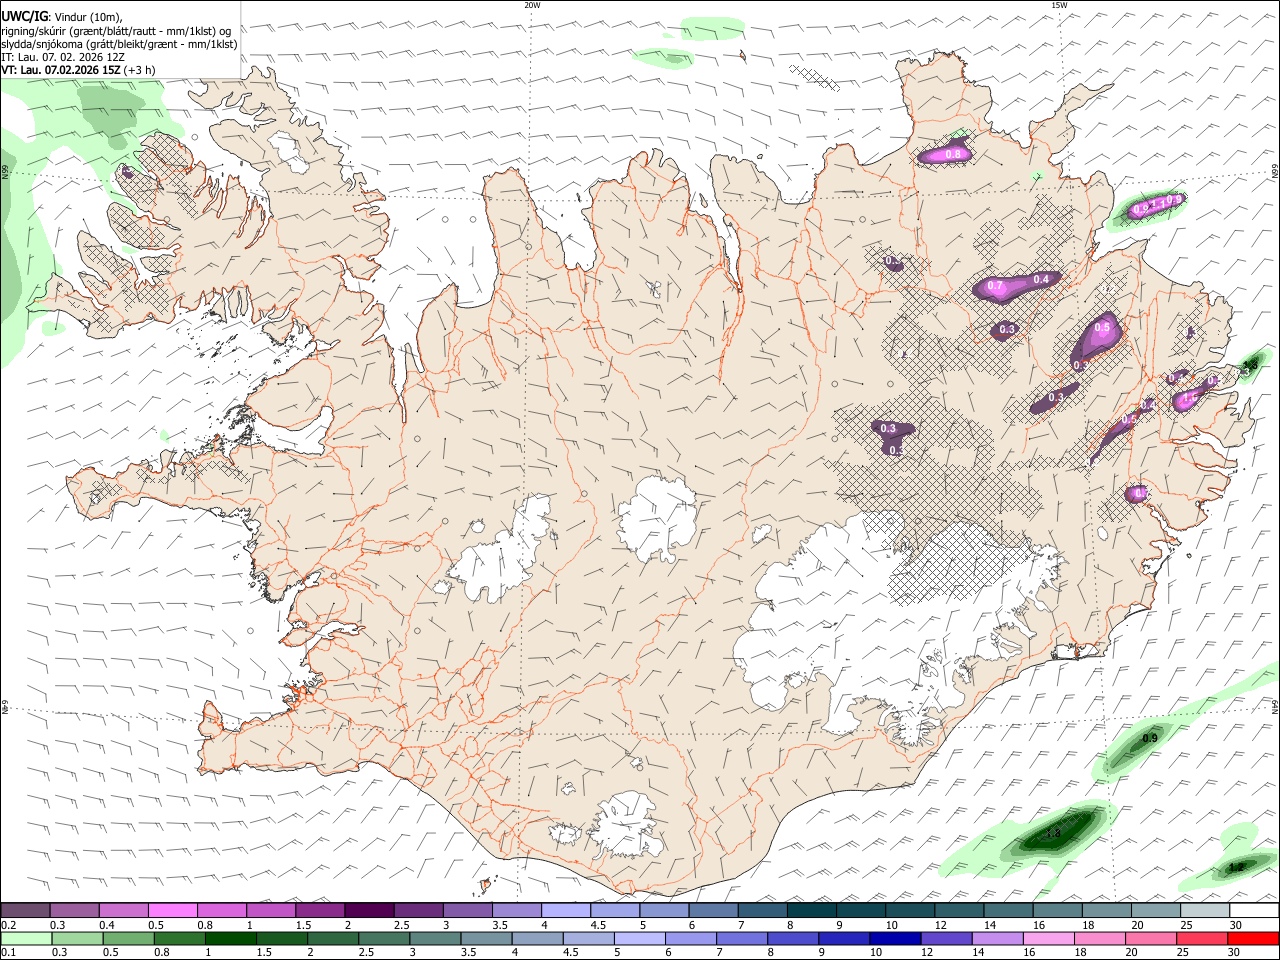Click the '0.7' snow value on the map
Viewport: 1280px width, 960px height.
(x=995, y=286)
